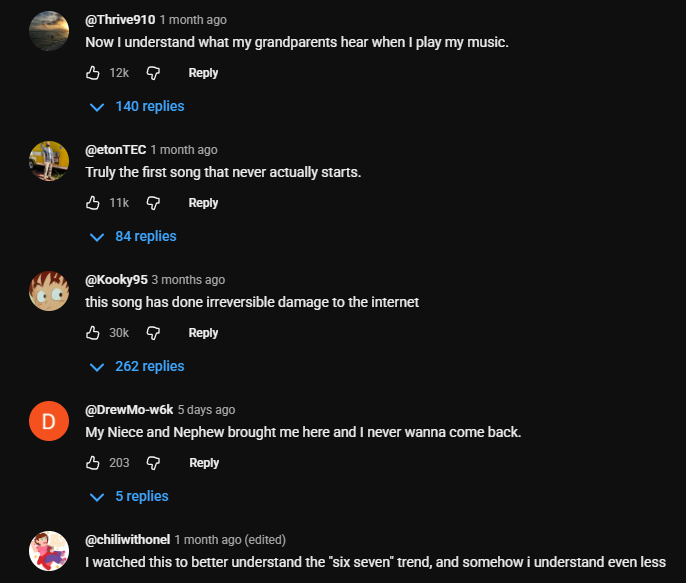Expand the 140 replies thread
This screenshot has width=686, height=583.
pos(138,106)
